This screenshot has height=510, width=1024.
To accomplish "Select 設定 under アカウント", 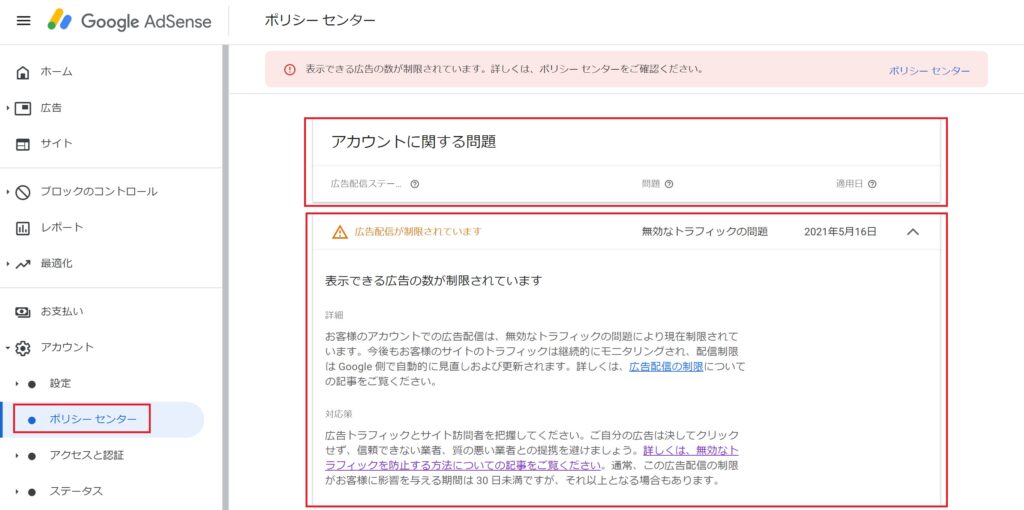I will 60,383.
